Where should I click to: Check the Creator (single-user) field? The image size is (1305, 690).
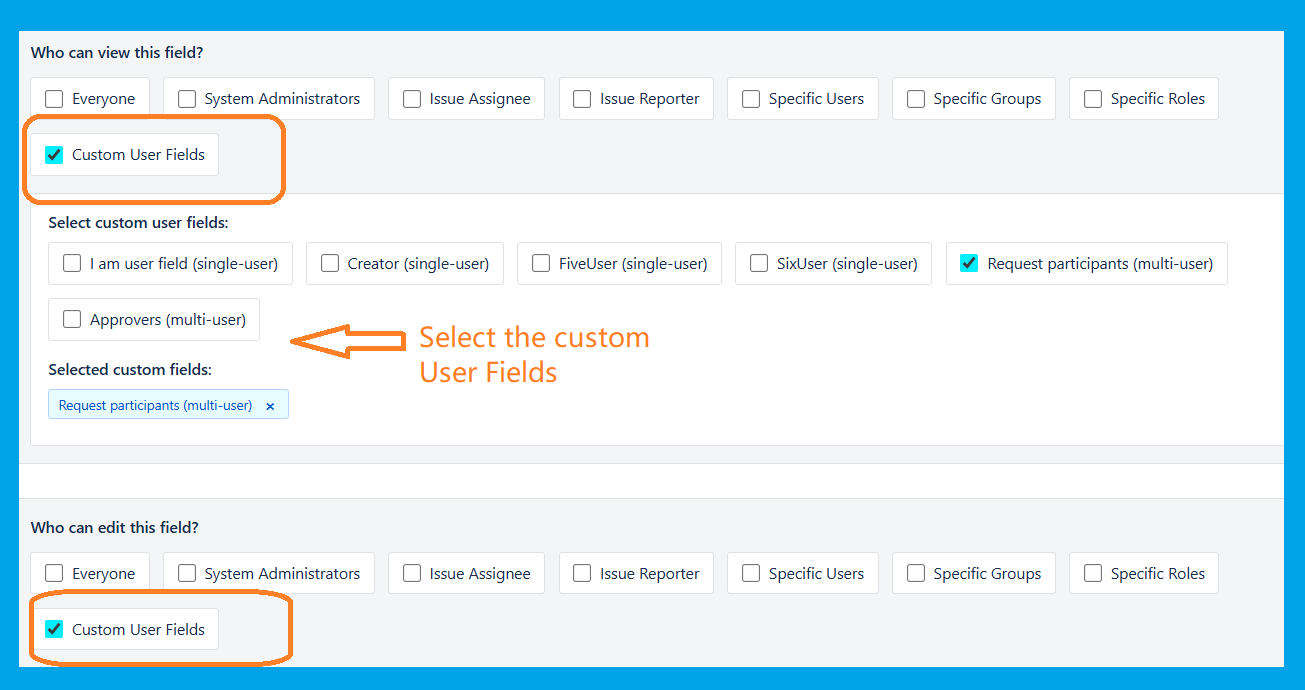pyautogui.click(x=330, y=264)
